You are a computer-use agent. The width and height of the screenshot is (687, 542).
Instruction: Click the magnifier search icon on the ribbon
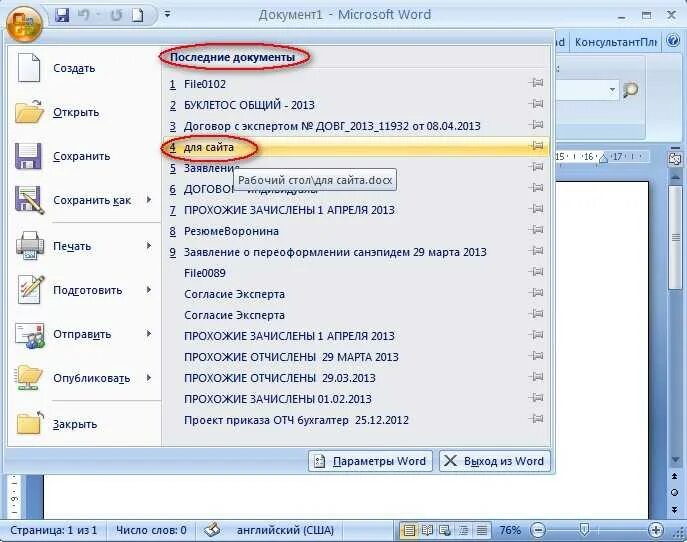[631, 90]
